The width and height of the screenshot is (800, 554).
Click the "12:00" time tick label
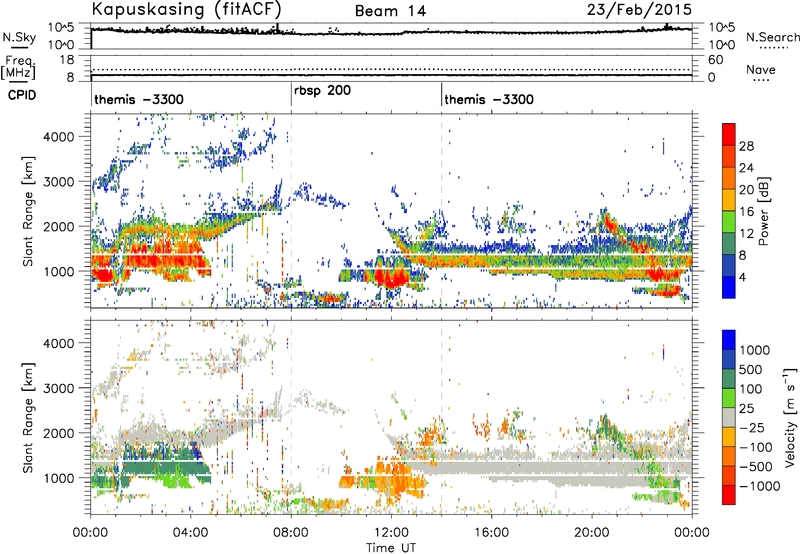click(x=391, y=533)
